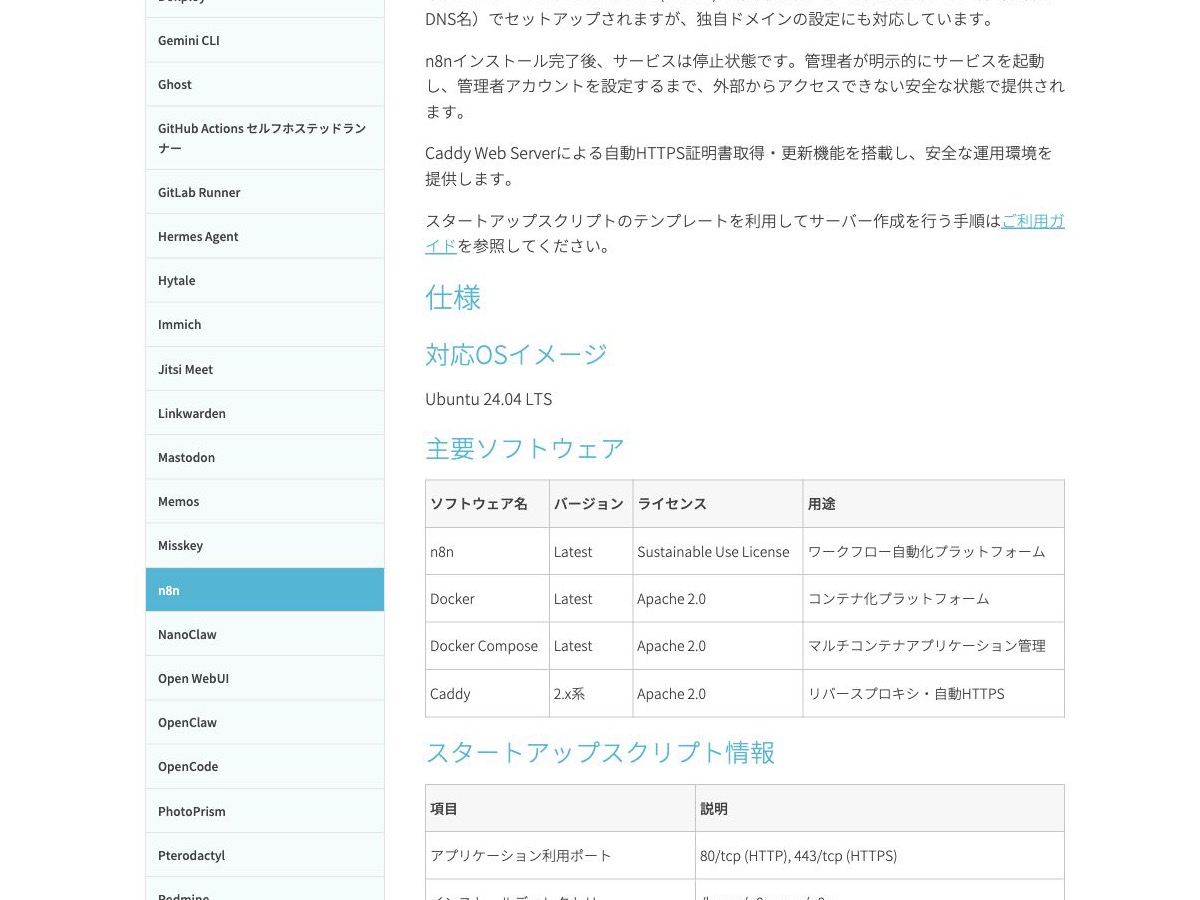Click the 80/tcp (HTTP), 443/tcp (HTTPS) cell
Viewport: 1200px width, 900px height.
coord(880,855)
